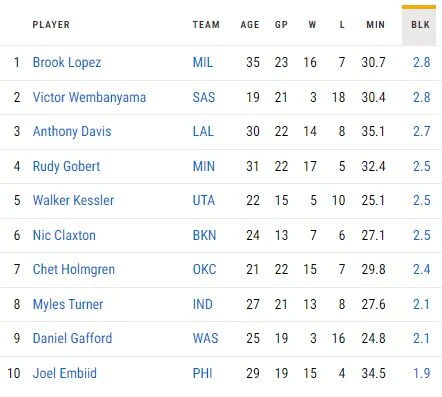Click the OKC team link
This screenshot has width=442, height=397.
[x=204, y=269]
